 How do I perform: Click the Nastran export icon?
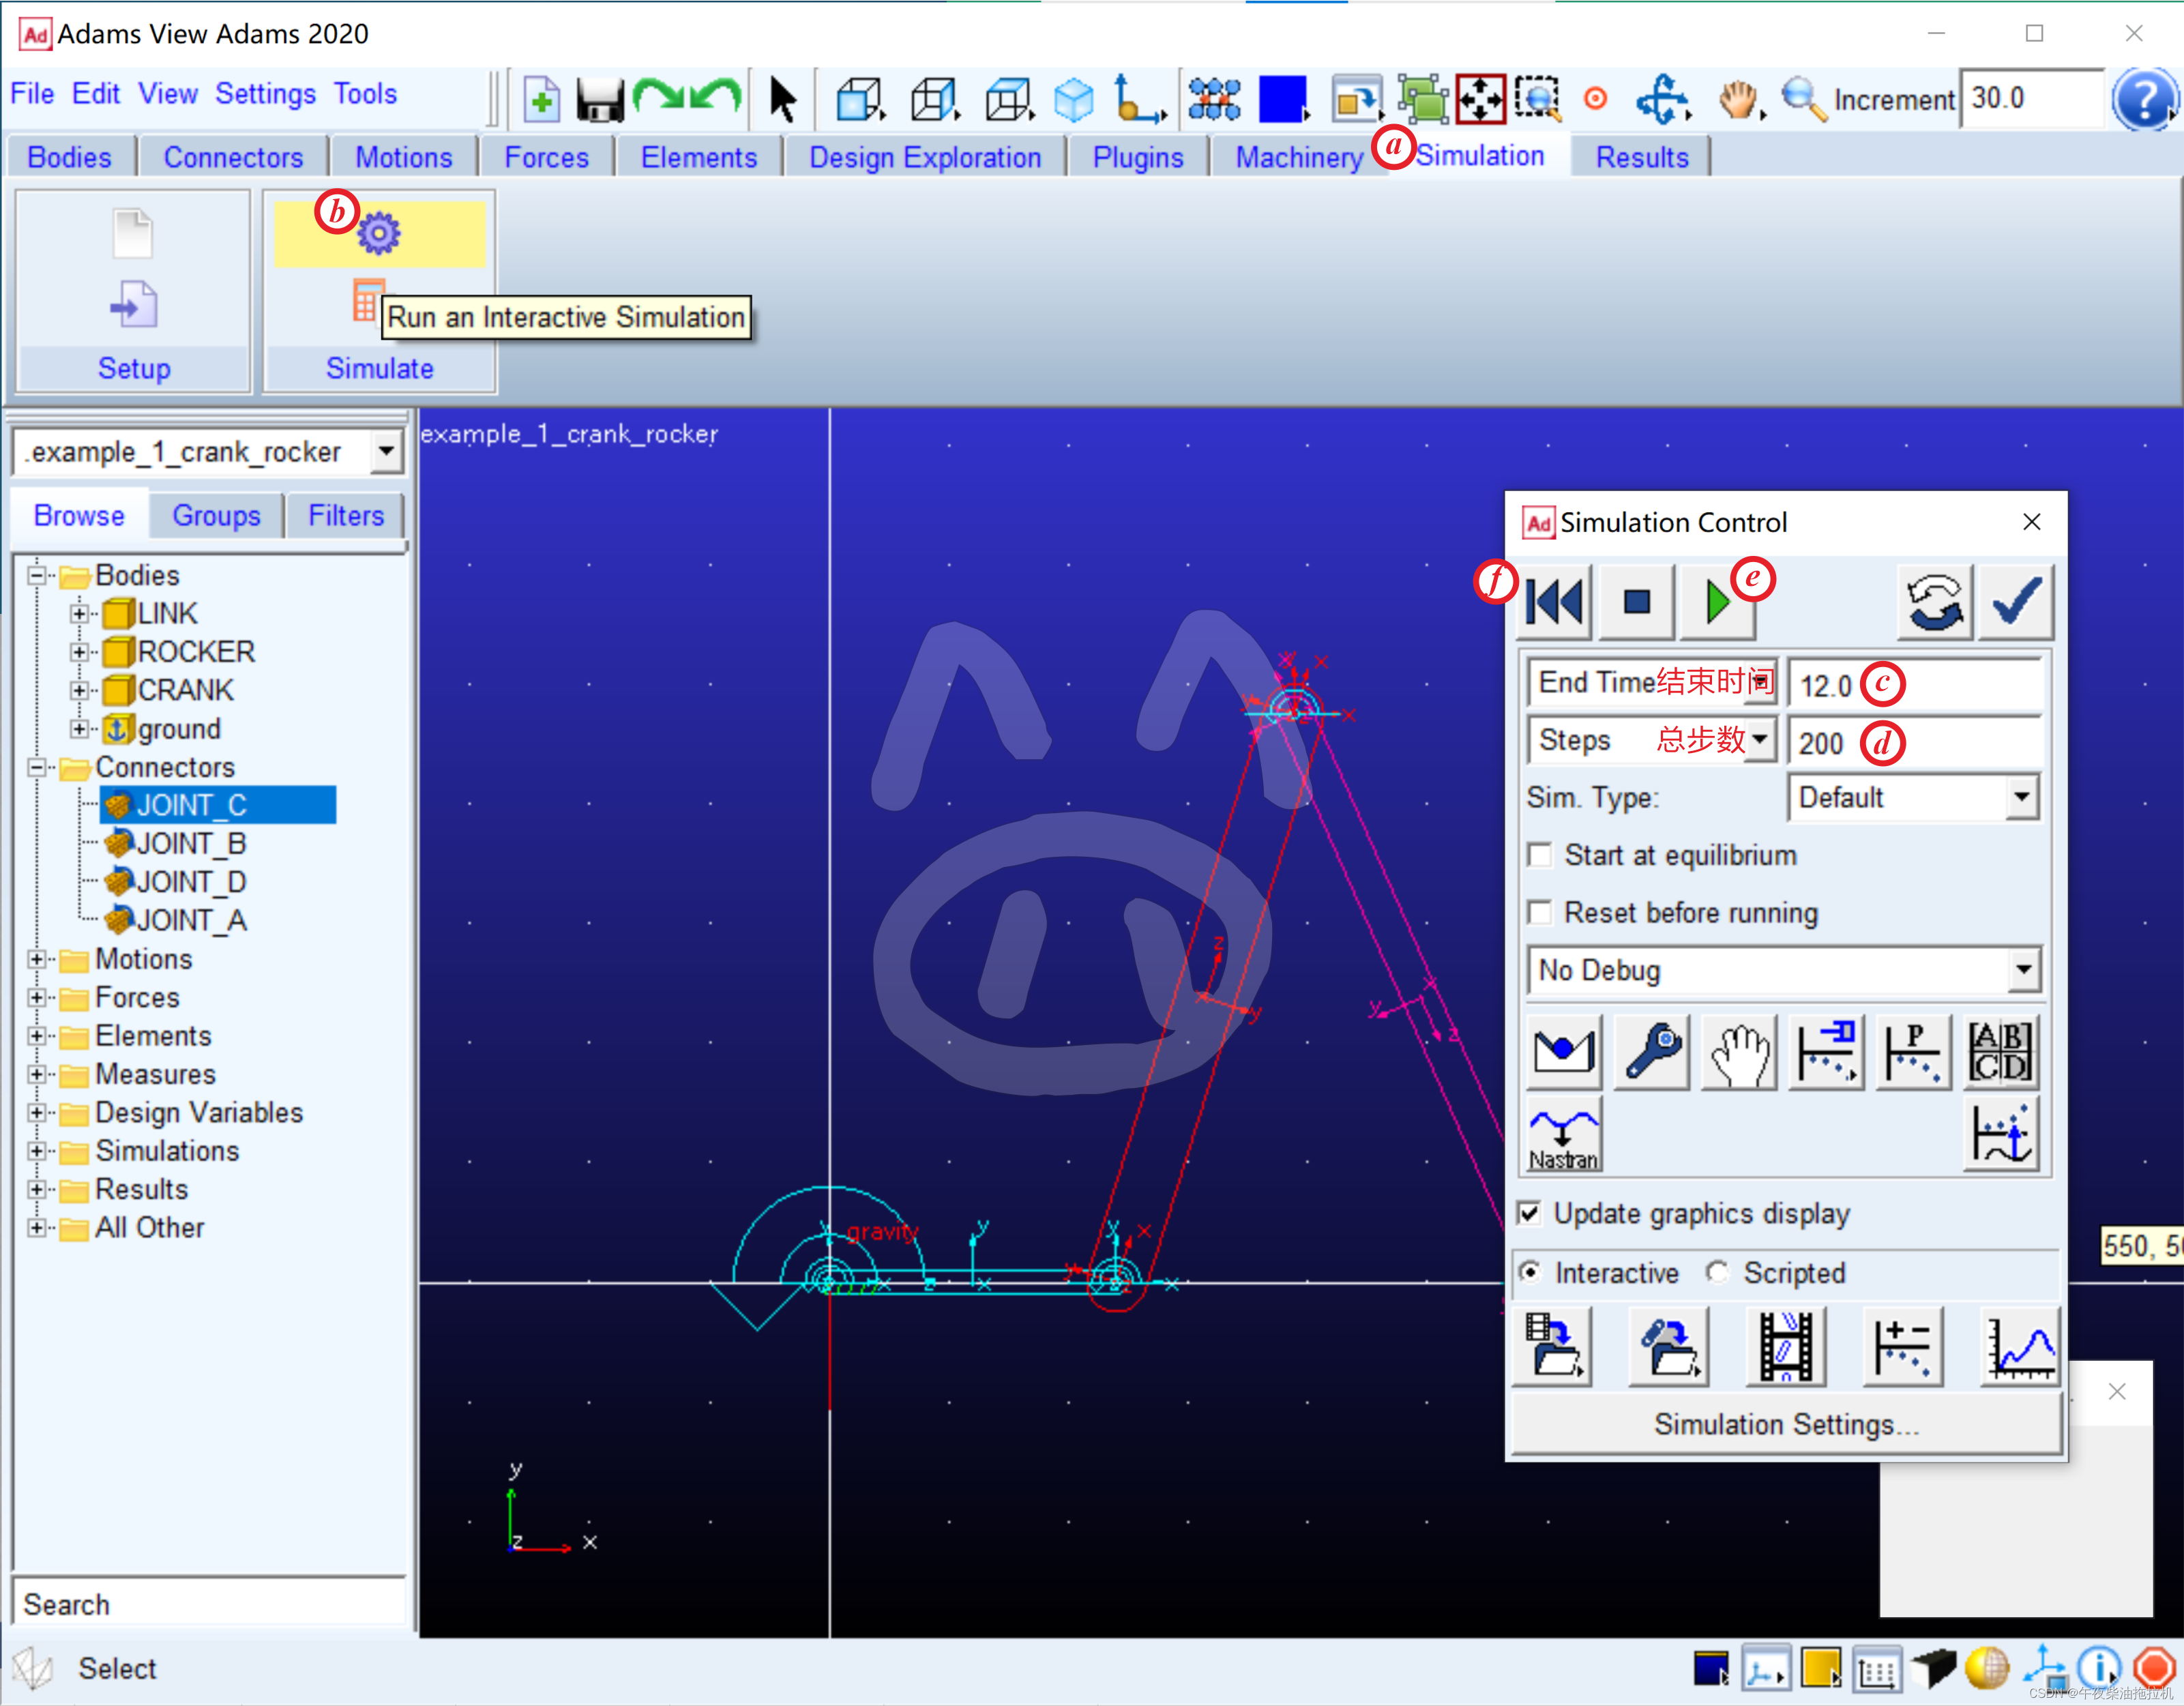pyautogui.click(x=1564, y=1134)
